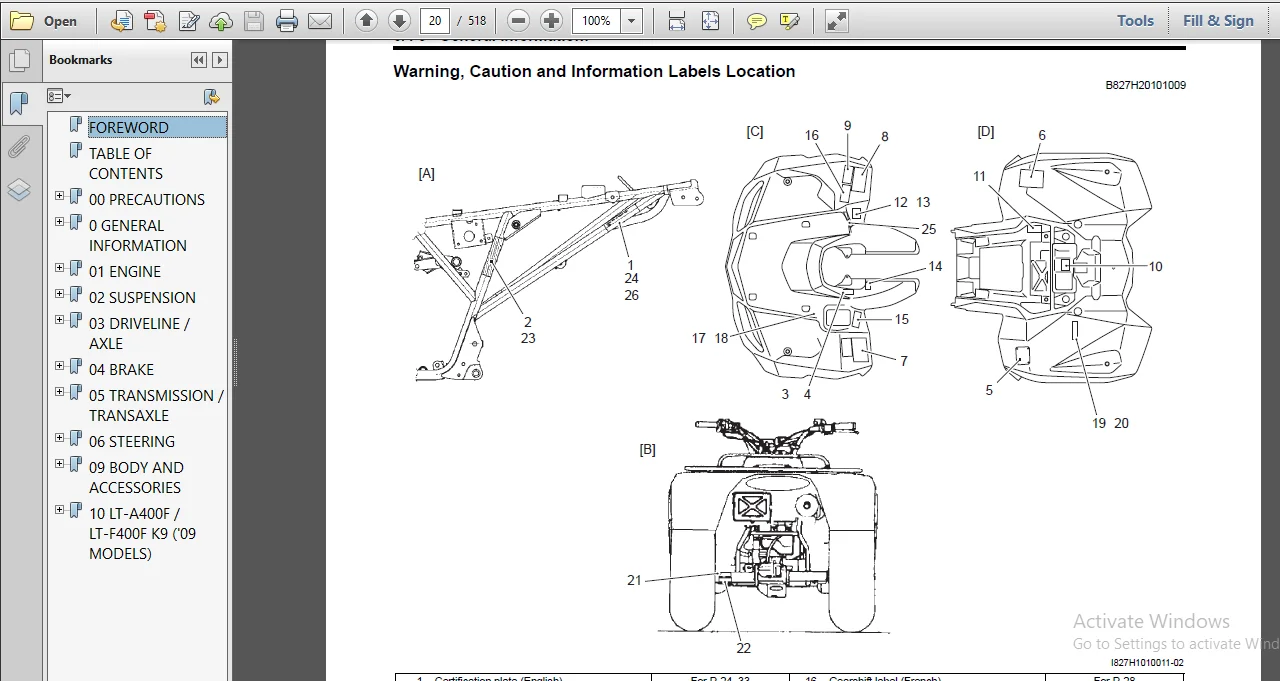Click the heading Warning, Caution and Information Labels Location

(594, 71)
